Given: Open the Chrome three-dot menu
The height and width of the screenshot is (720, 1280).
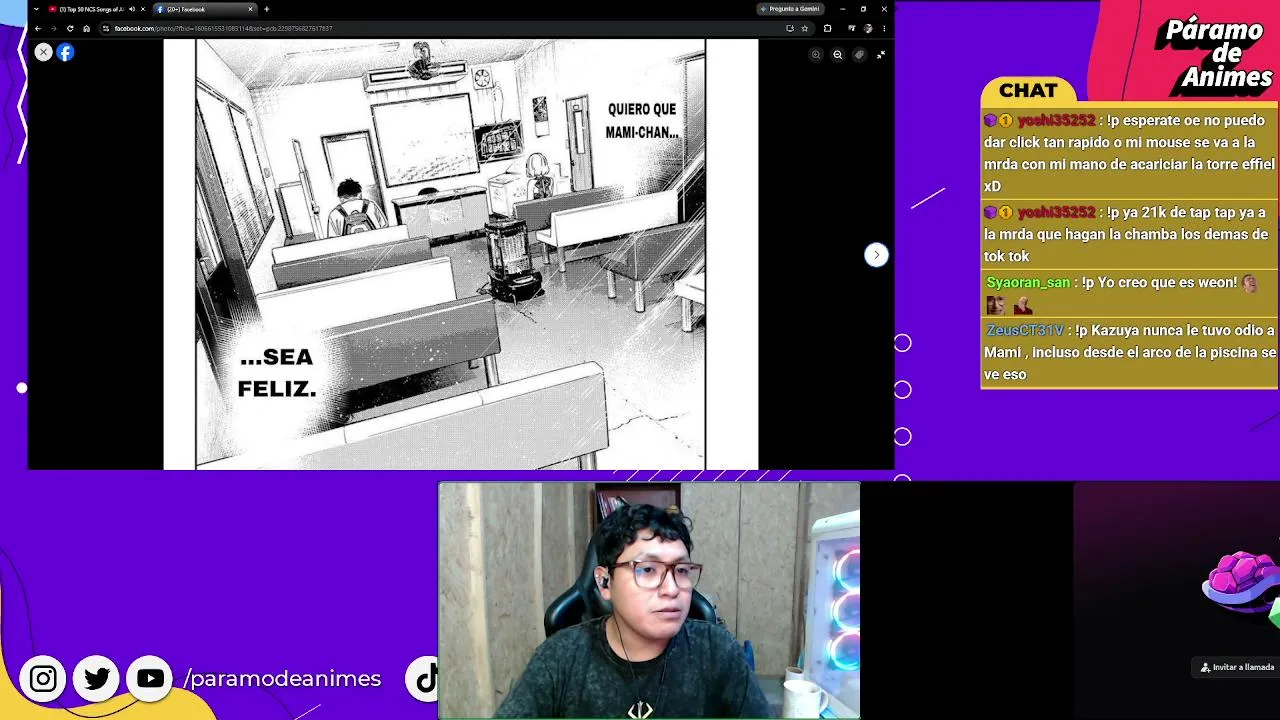Looking at the screenshot, I should (884, 28).
